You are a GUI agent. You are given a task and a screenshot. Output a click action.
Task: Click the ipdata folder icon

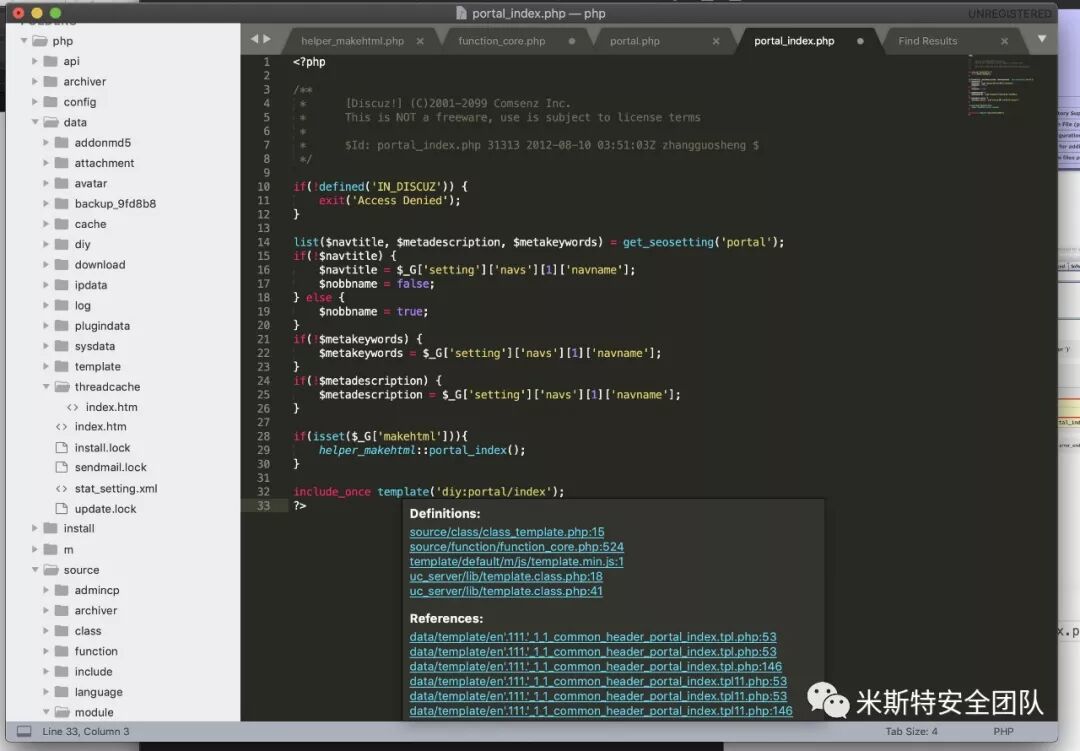click(x=62, y=285)
